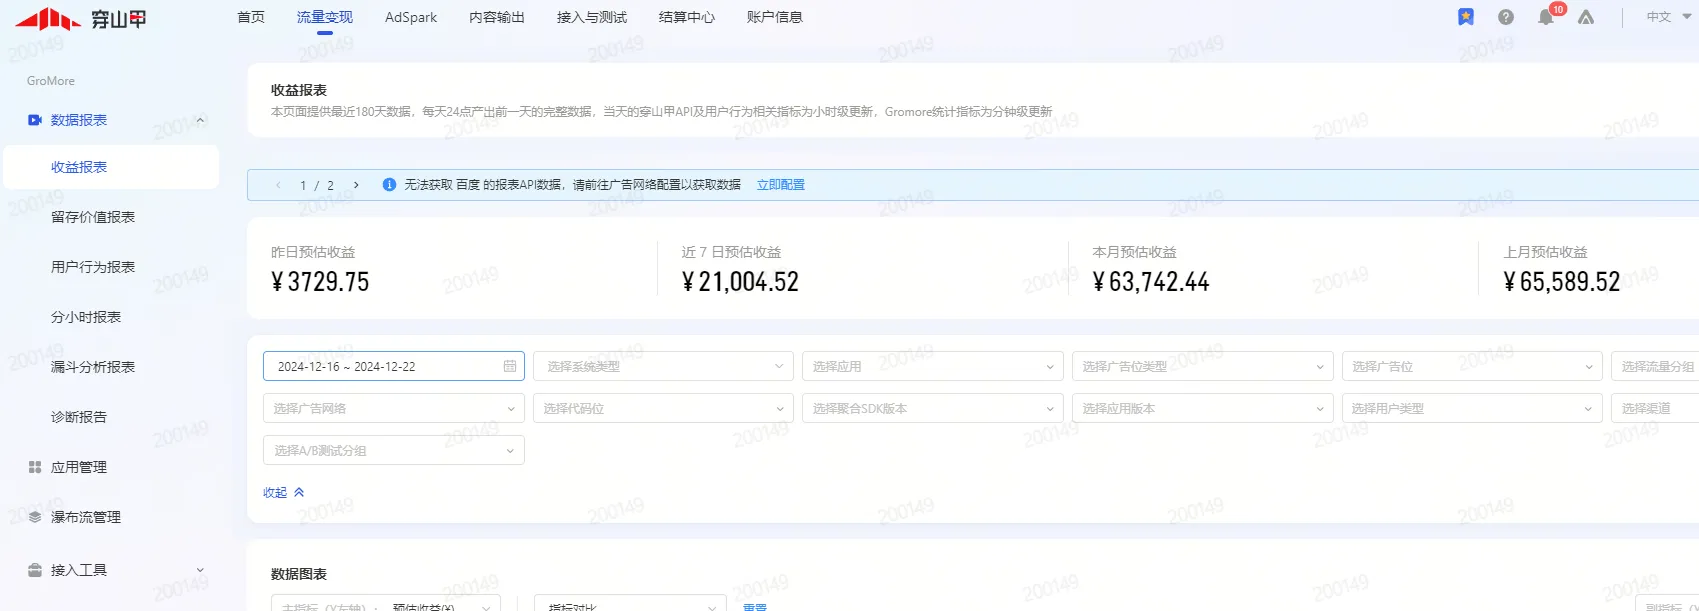Open the 选择渠道 dropdown
Screen dimensions: 1699x611
click(1655, 408)
